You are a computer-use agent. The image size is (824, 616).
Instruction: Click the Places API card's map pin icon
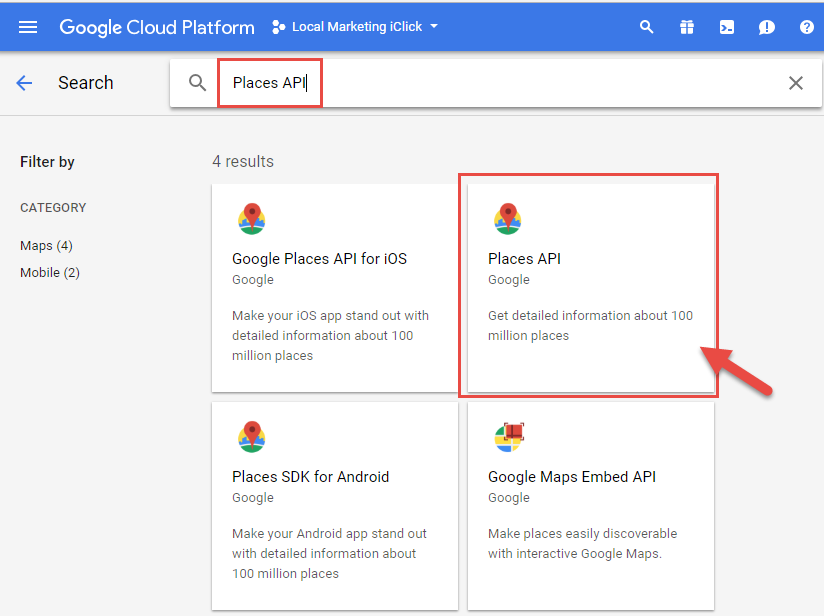pos(508,219)
